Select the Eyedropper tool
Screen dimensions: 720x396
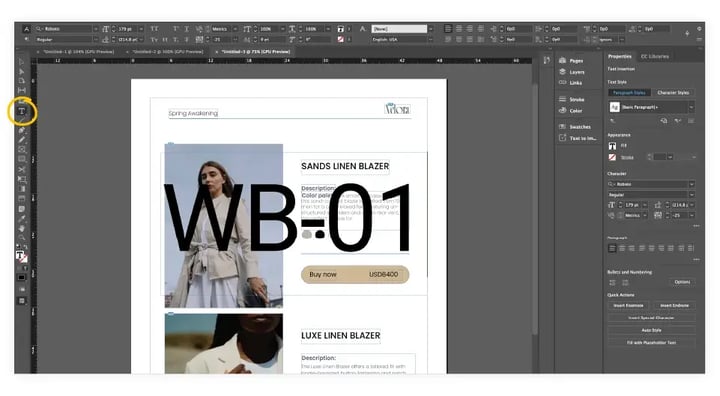(x=22, y=219)
